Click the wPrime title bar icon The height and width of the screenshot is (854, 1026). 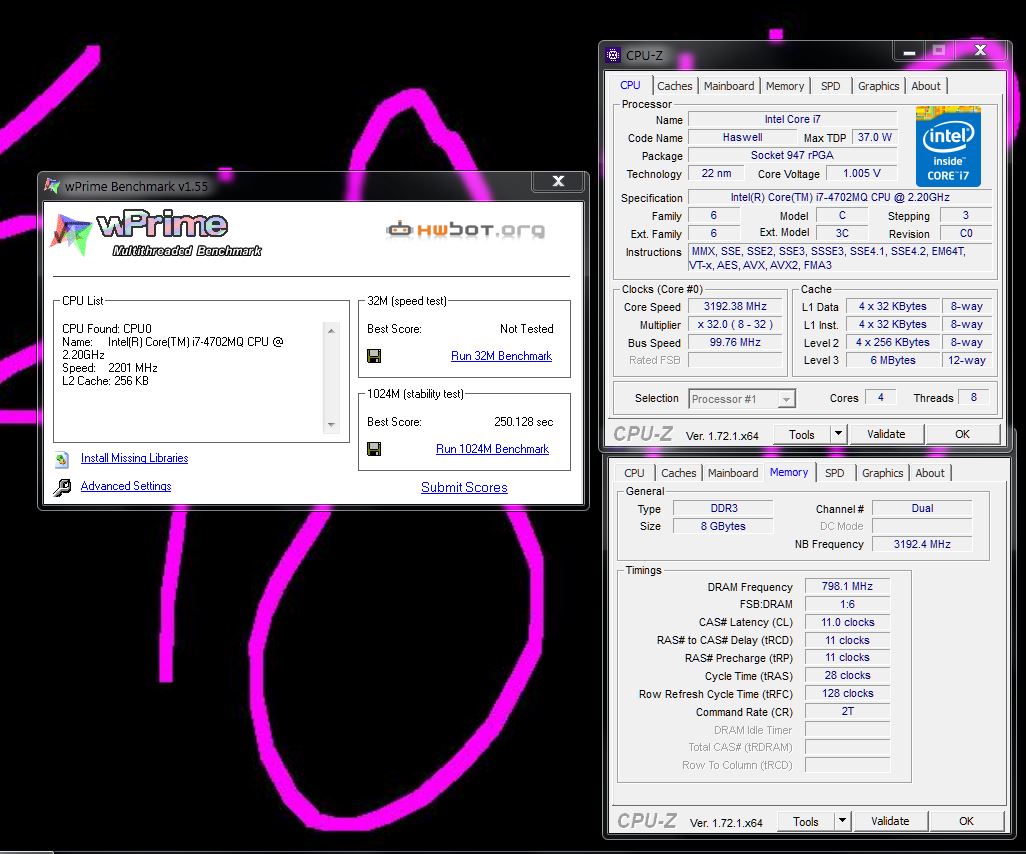(52, 186)
